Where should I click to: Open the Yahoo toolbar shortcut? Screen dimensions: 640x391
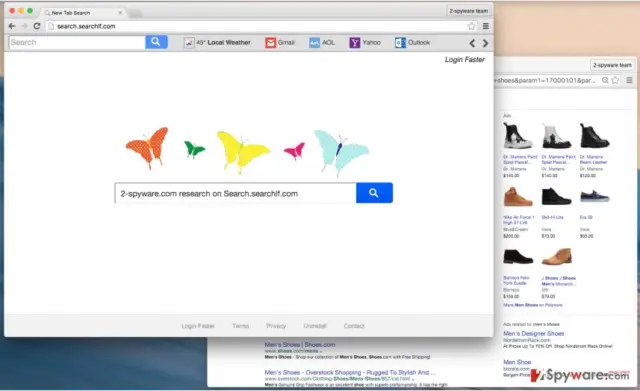pos(365,42)
